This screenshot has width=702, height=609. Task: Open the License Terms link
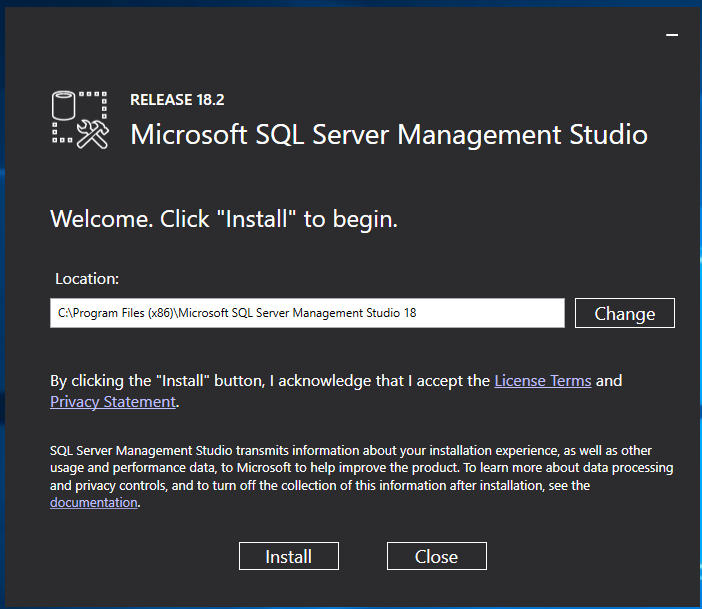point(542,380)
